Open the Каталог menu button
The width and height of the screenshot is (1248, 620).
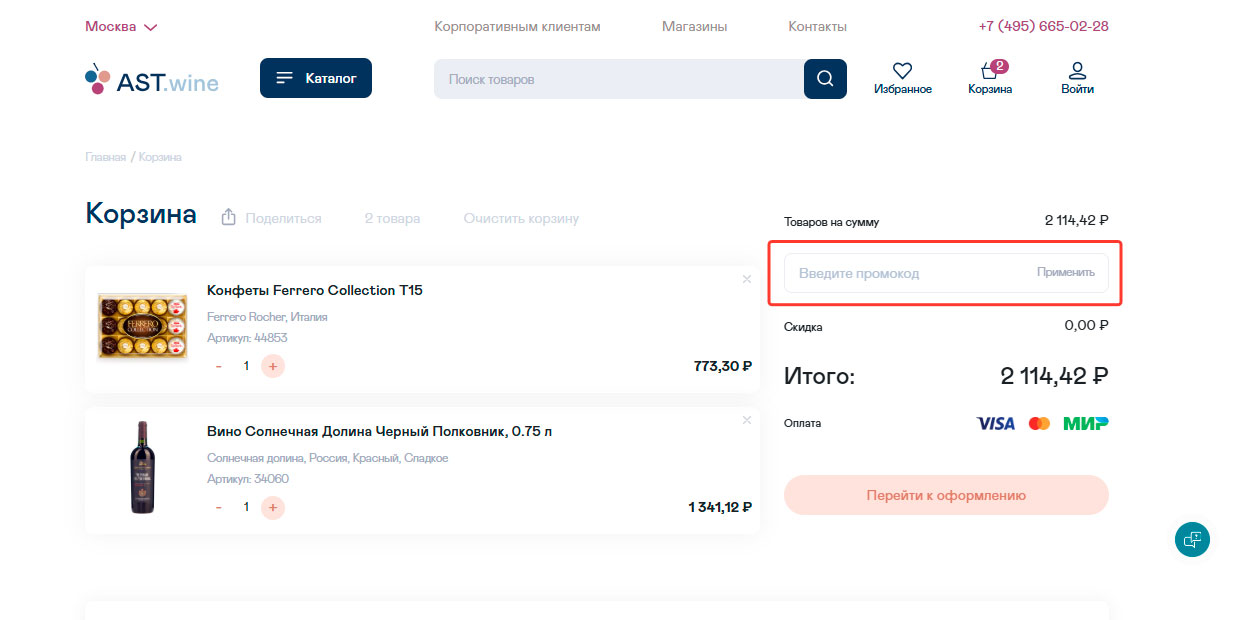pyautogui.click(x=316, y=78)
